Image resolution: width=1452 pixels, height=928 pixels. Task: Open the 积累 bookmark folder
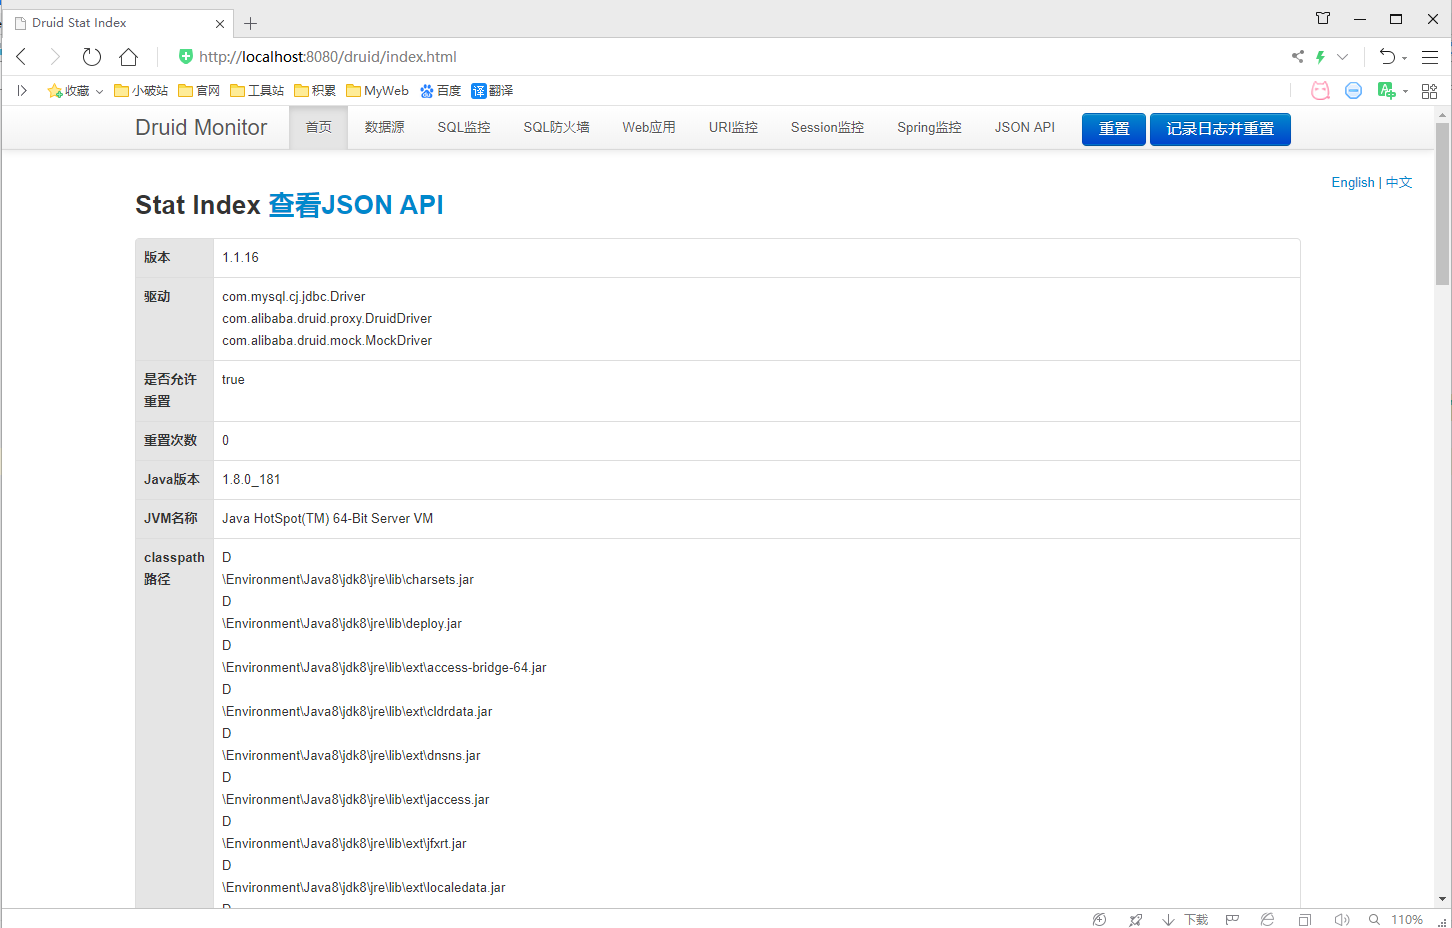tap(315, 91)
